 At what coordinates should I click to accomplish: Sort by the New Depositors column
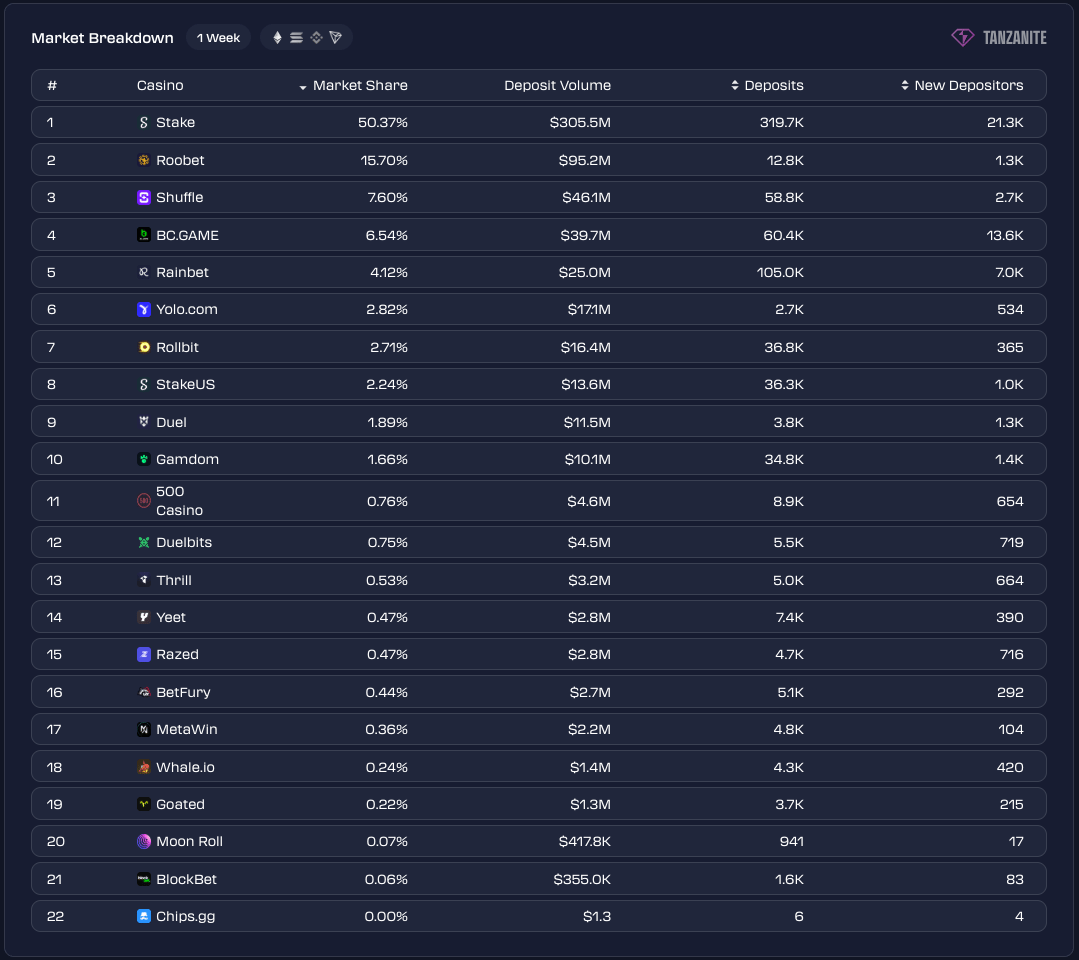[x=961, y=85]
